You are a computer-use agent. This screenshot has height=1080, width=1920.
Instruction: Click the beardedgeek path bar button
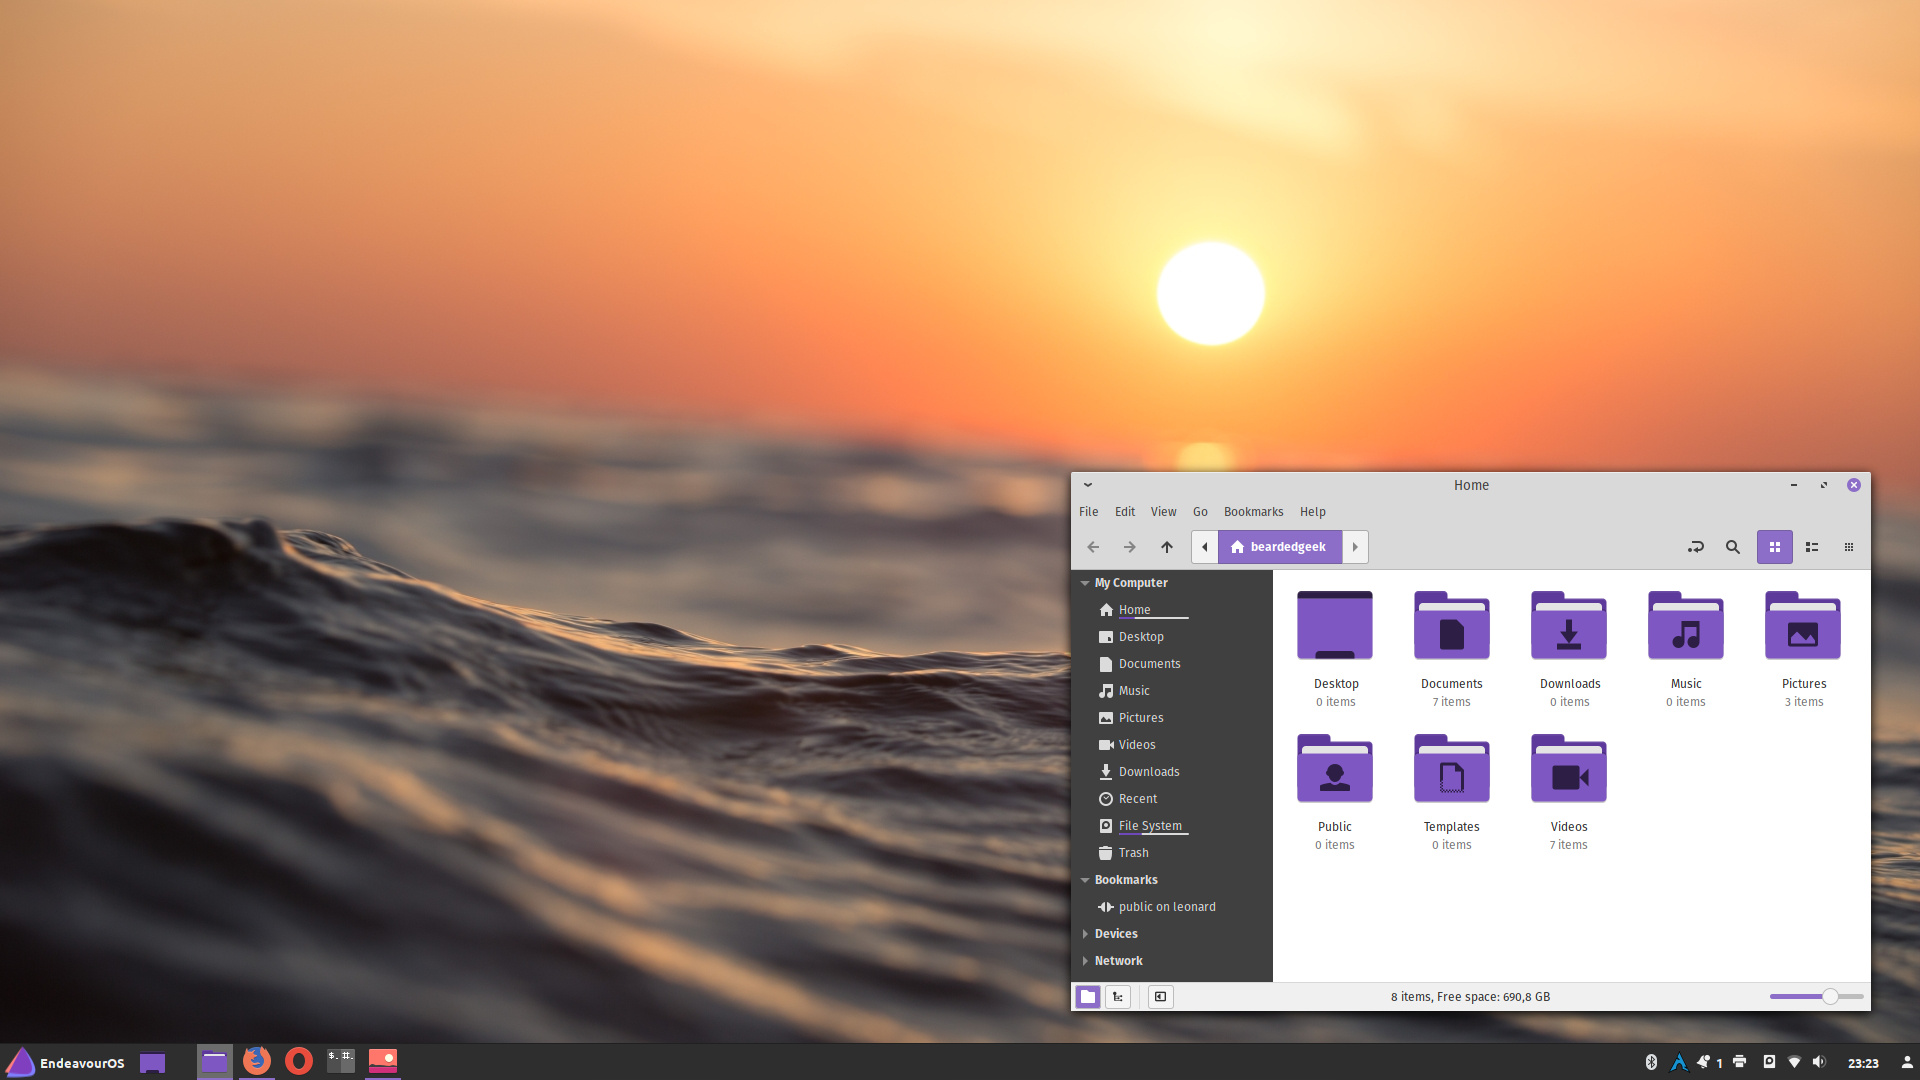pyautogui.click(x=1279, y=547)
